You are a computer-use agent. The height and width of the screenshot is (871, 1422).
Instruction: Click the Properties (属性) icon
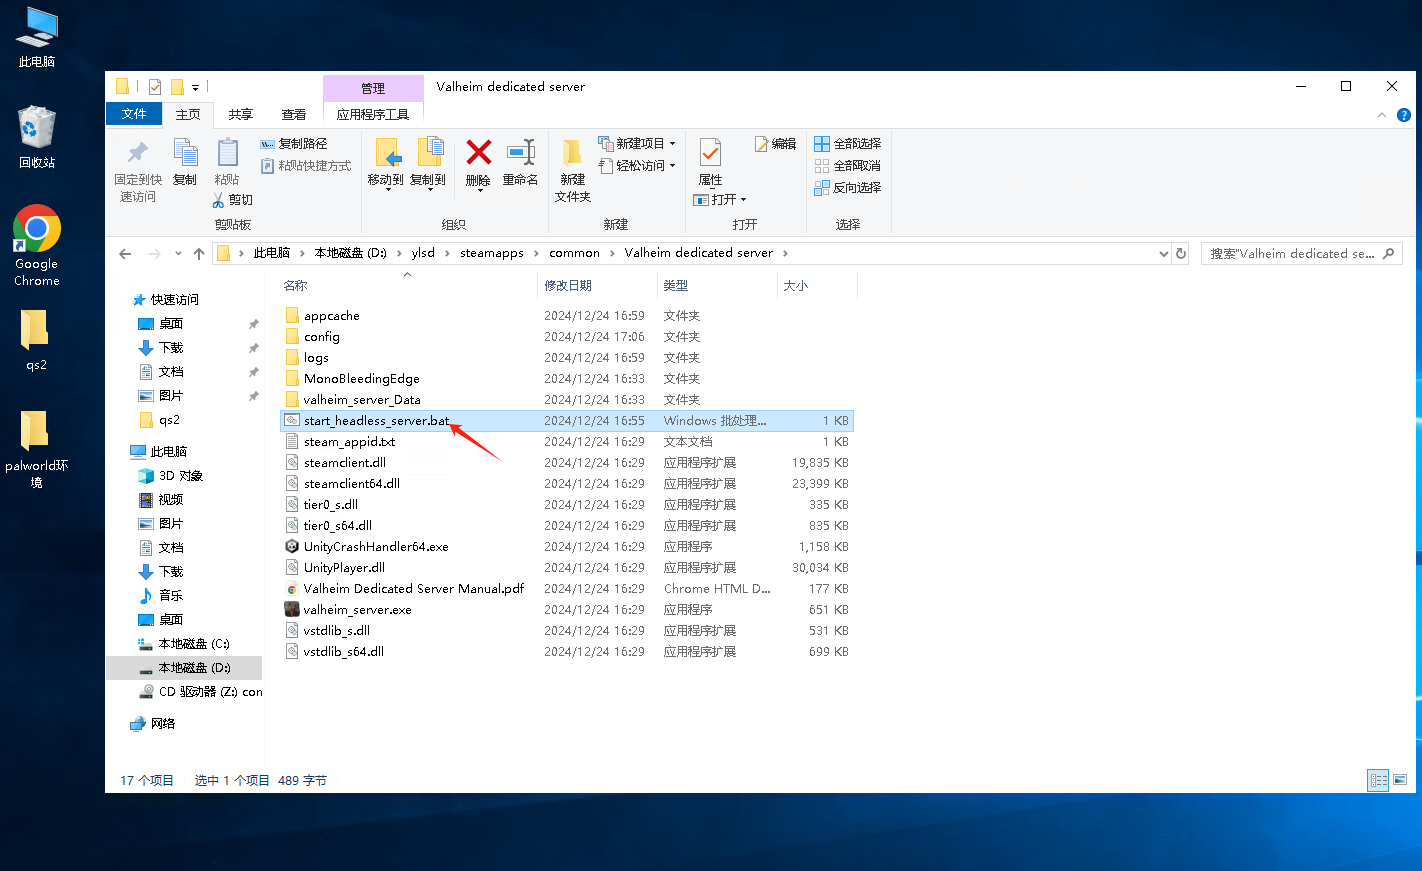(x=710, y=153)
